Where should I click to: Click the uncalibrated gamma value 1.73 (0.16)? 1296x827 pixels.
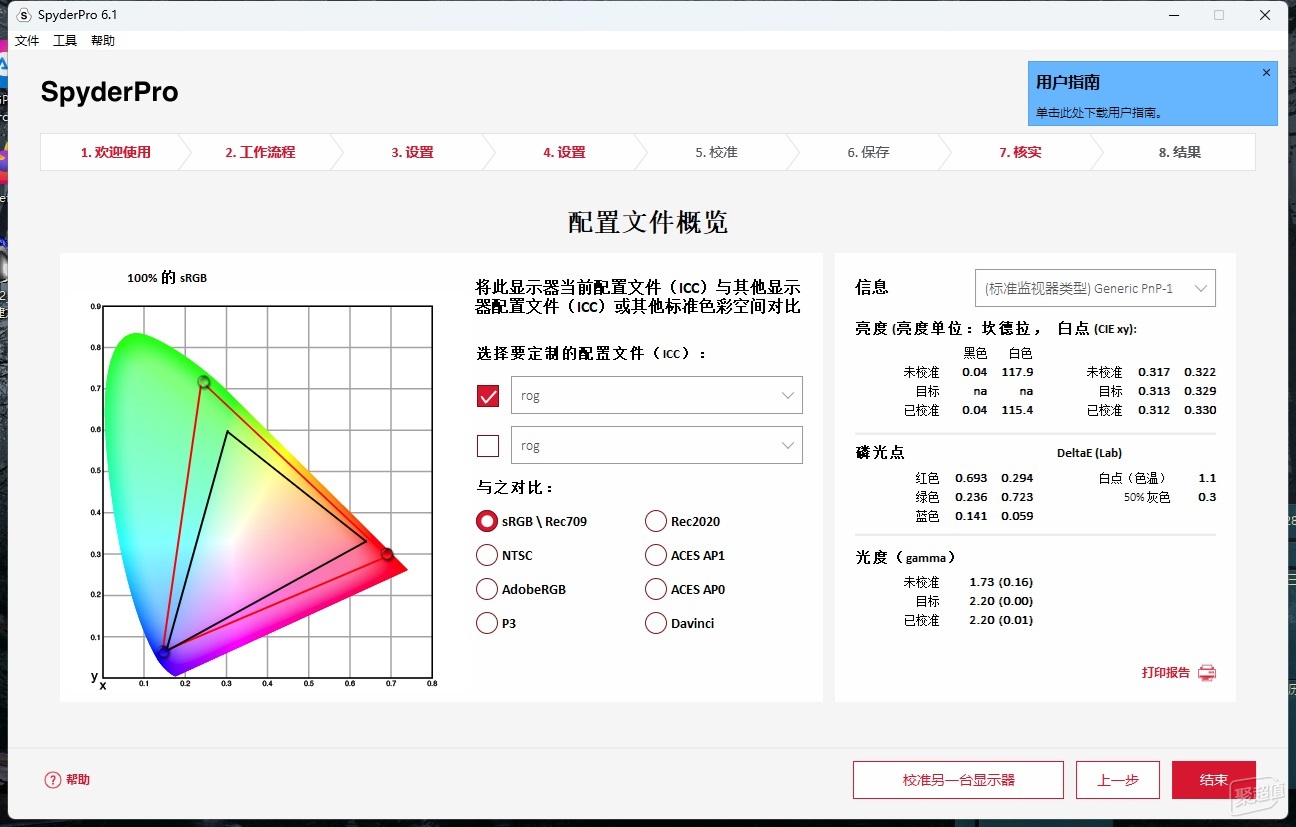tap(1001, 582)
